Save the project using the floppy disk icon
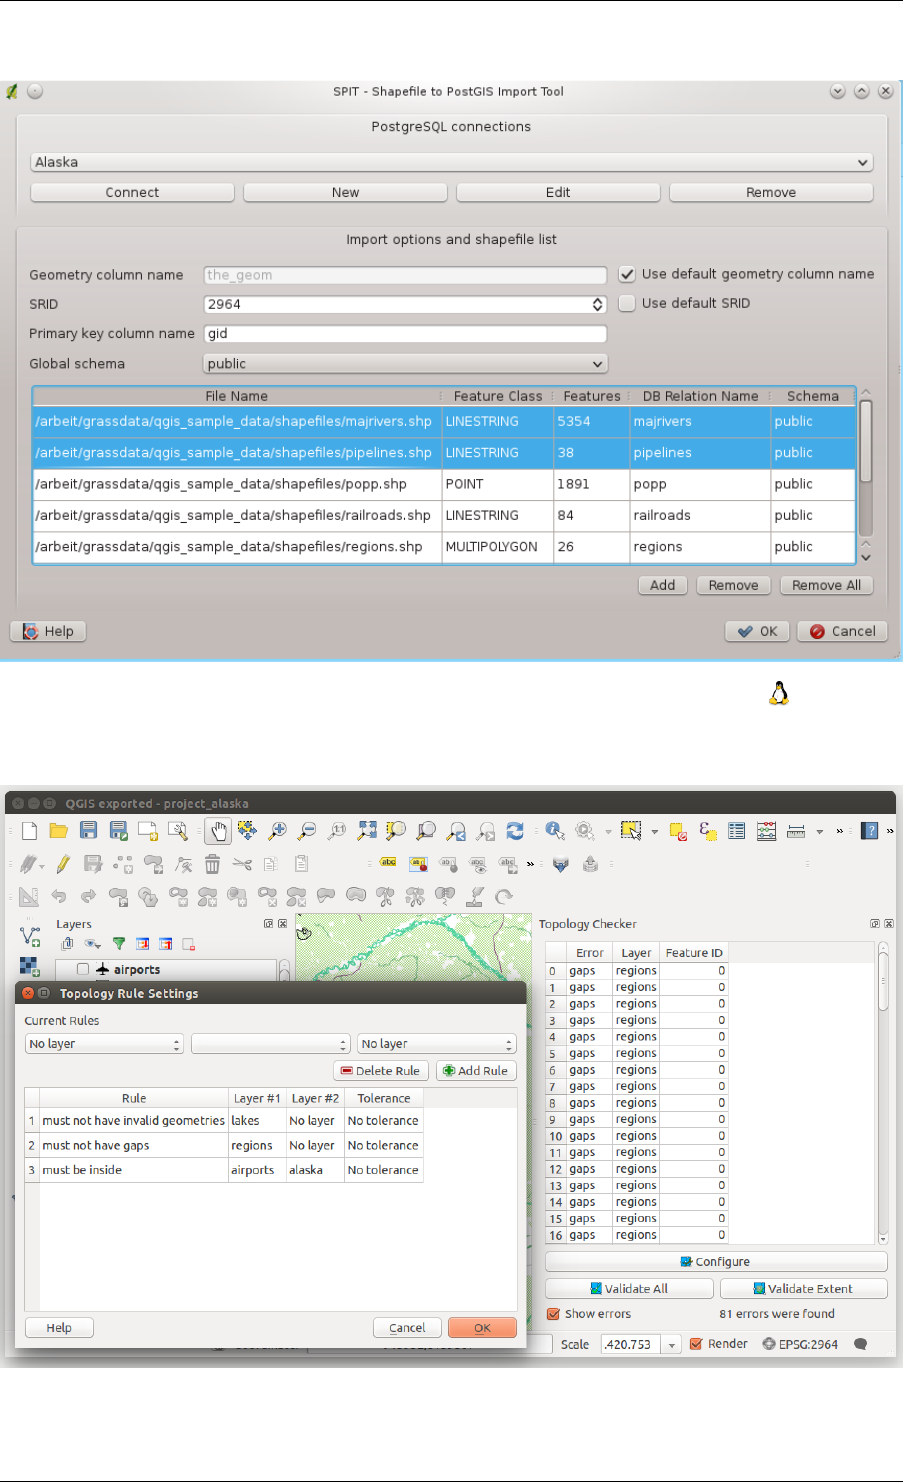 (89, 831)
